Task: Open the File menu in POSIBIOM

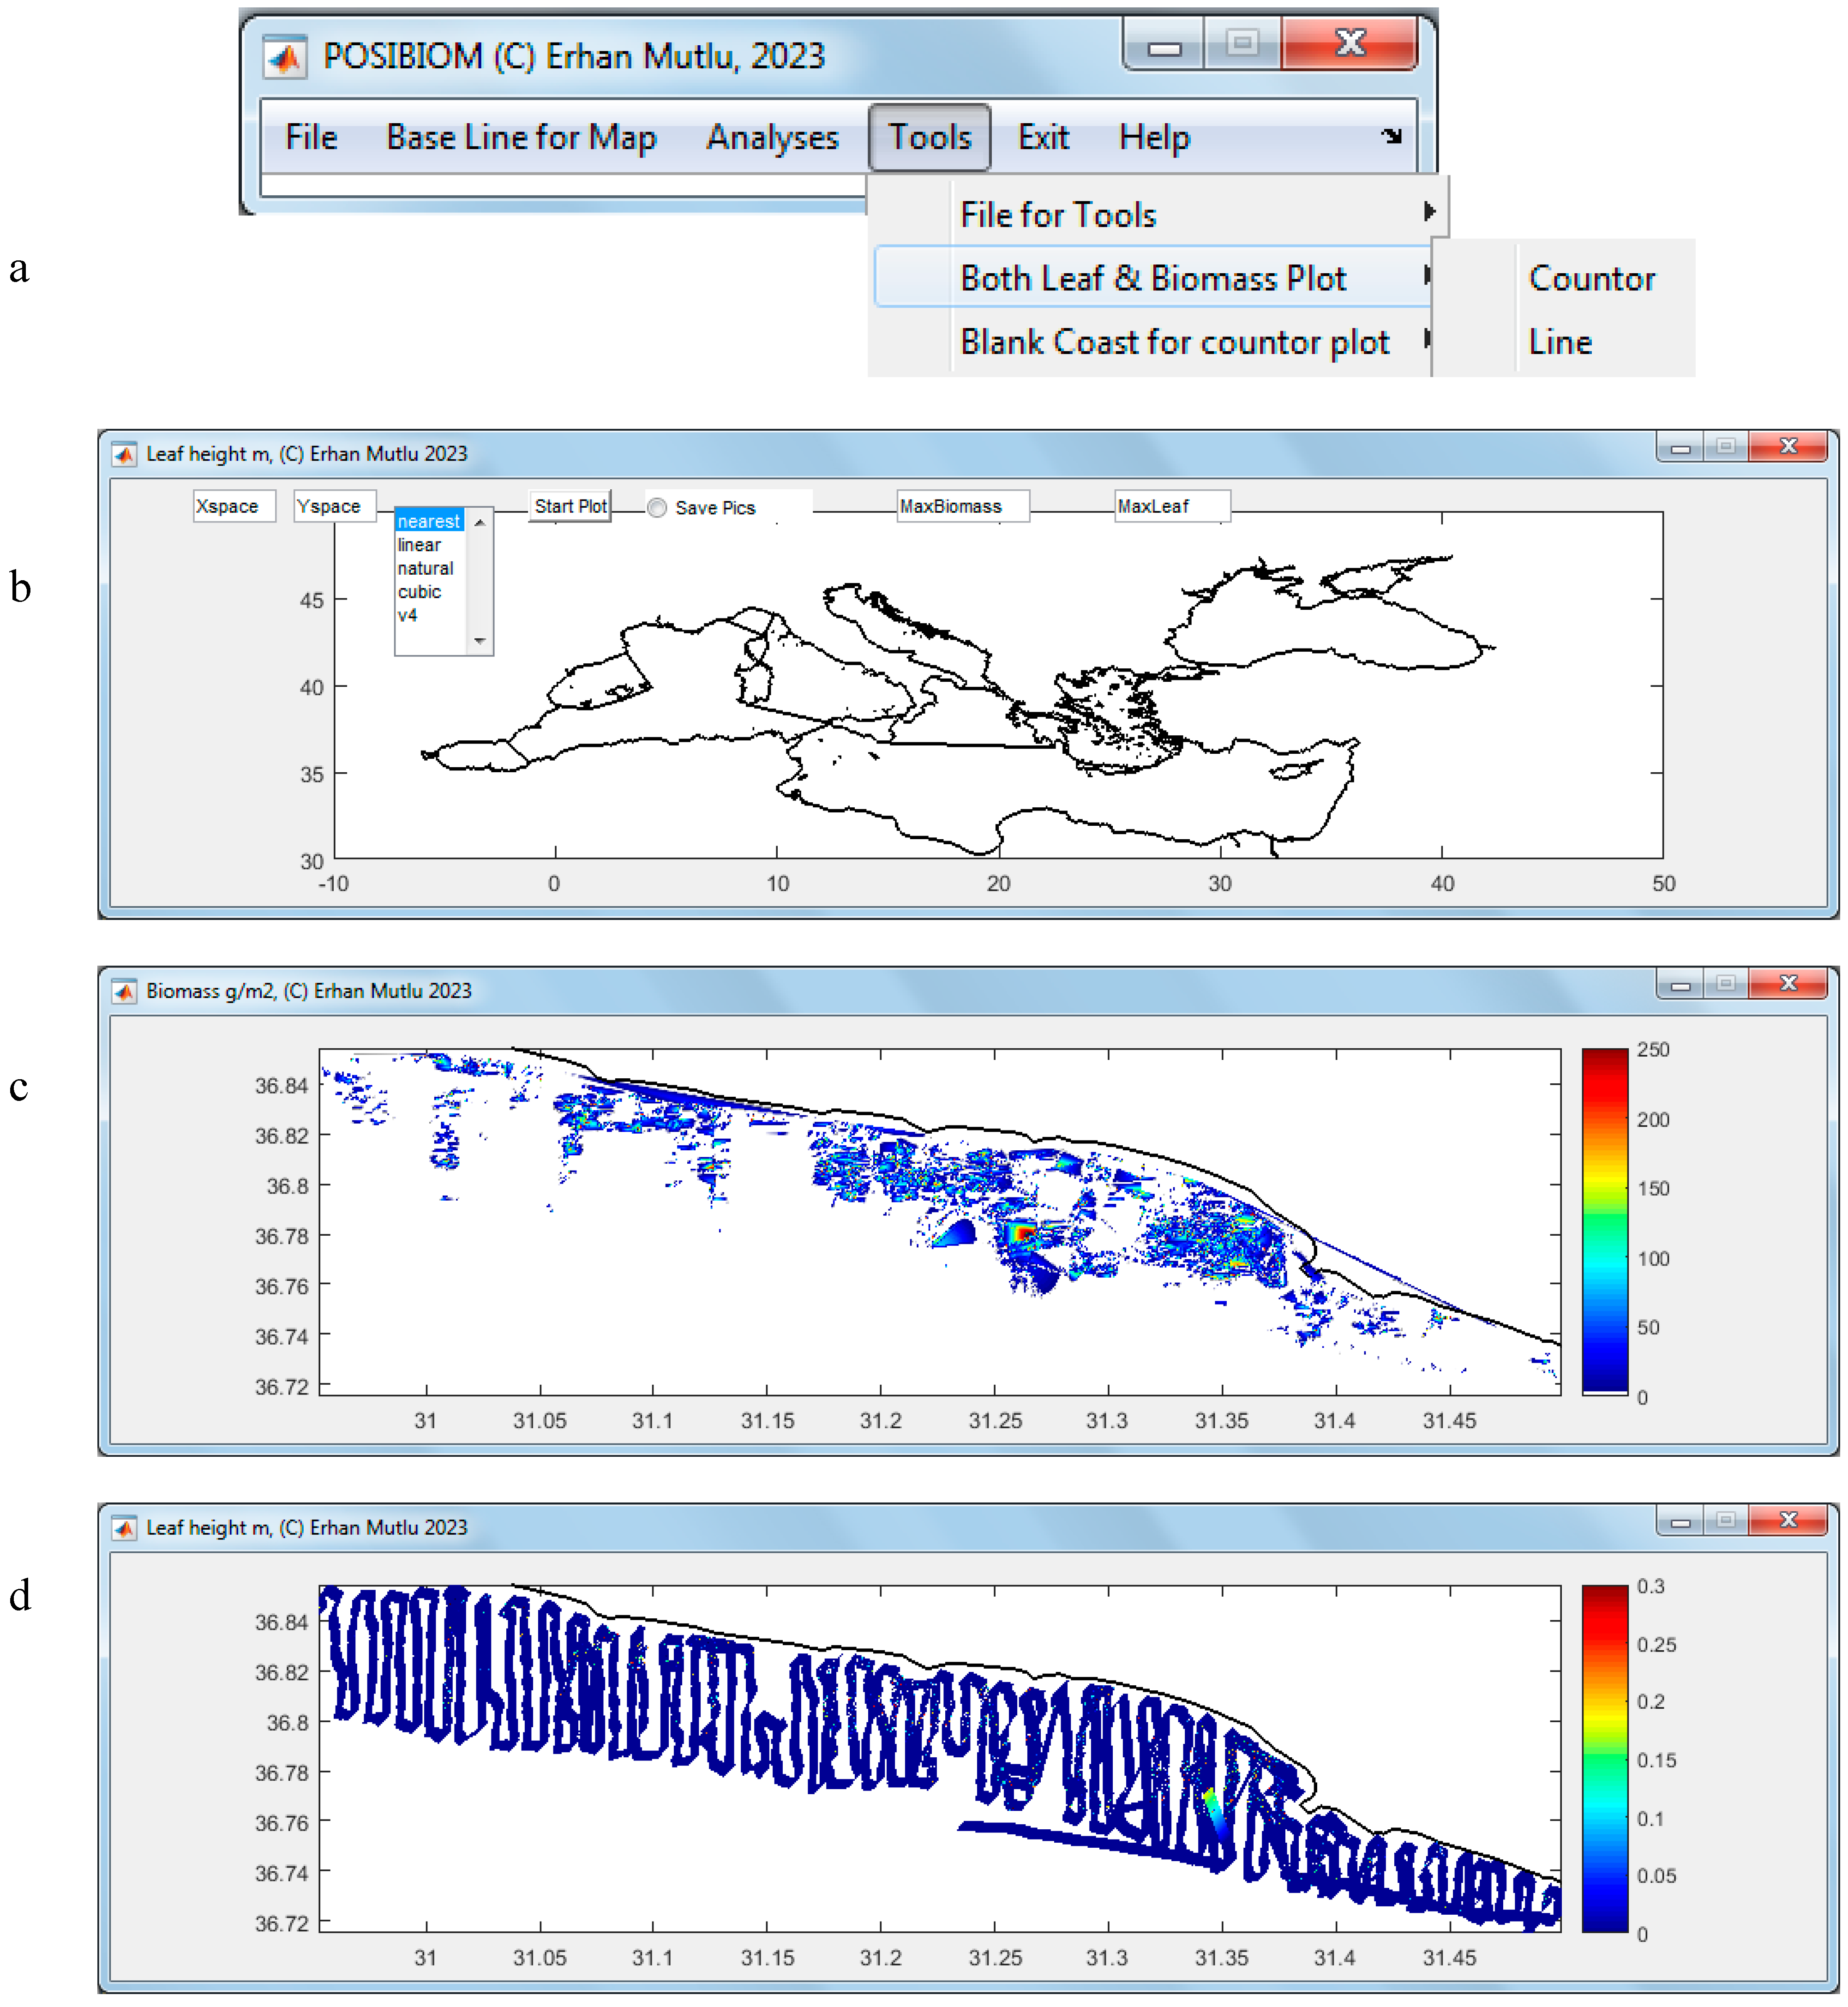Action: [x=311, y=137]
